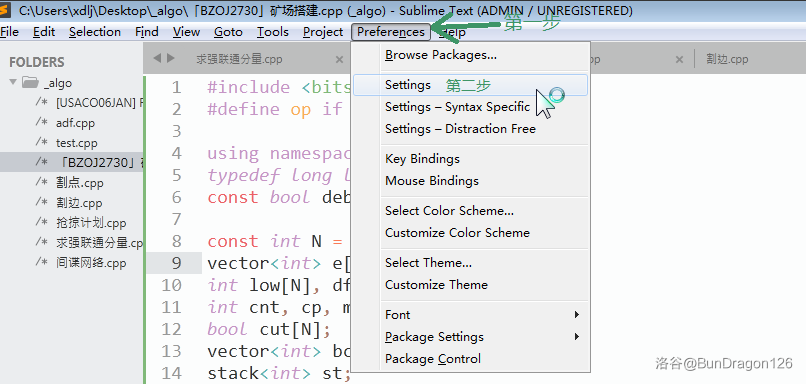Click the '#include <bits' code line
The image size is (806, 384).
(279, 87)
